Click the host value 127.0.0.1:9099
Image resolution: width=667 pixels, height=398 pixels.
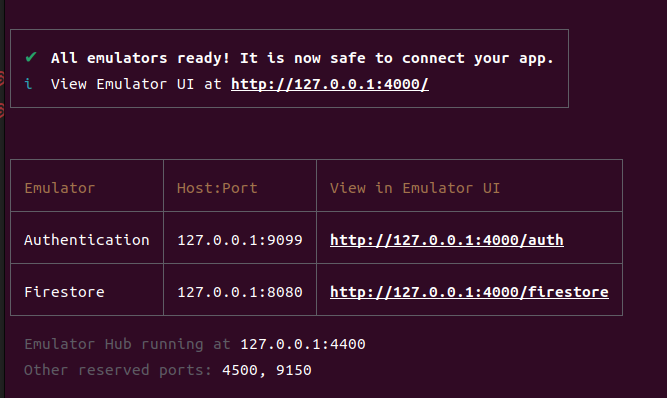point(239,240)
